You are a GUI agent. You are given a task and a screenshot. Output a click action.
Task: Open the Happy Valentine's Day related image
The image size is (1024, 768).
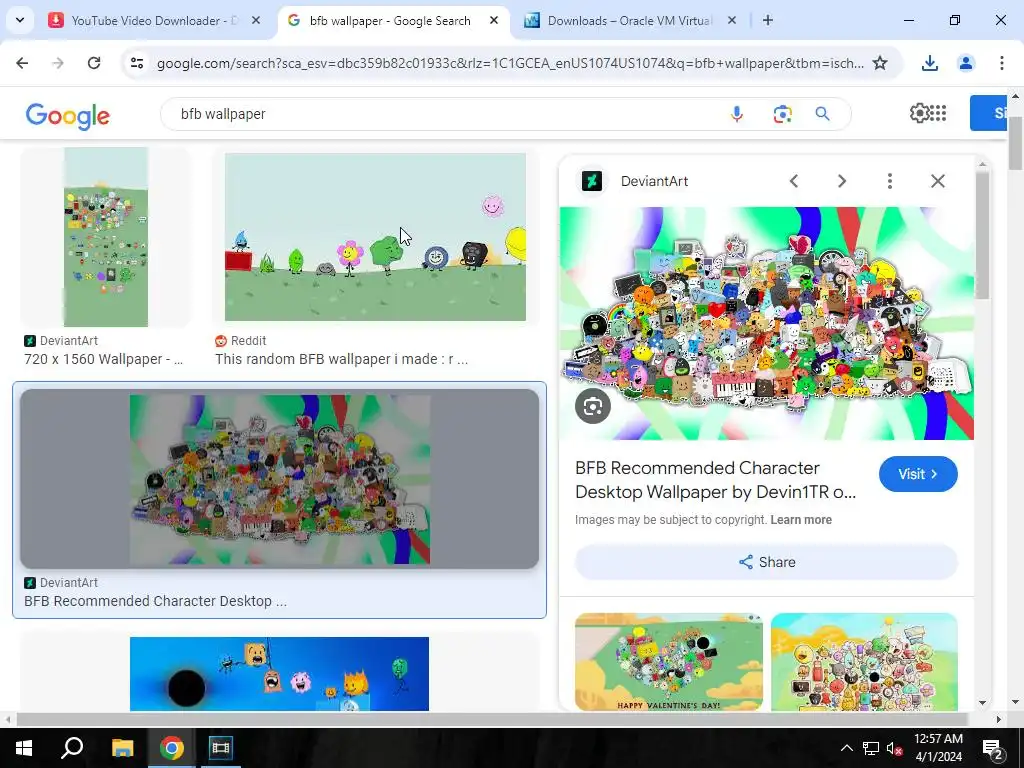click(x=669, y=662)
